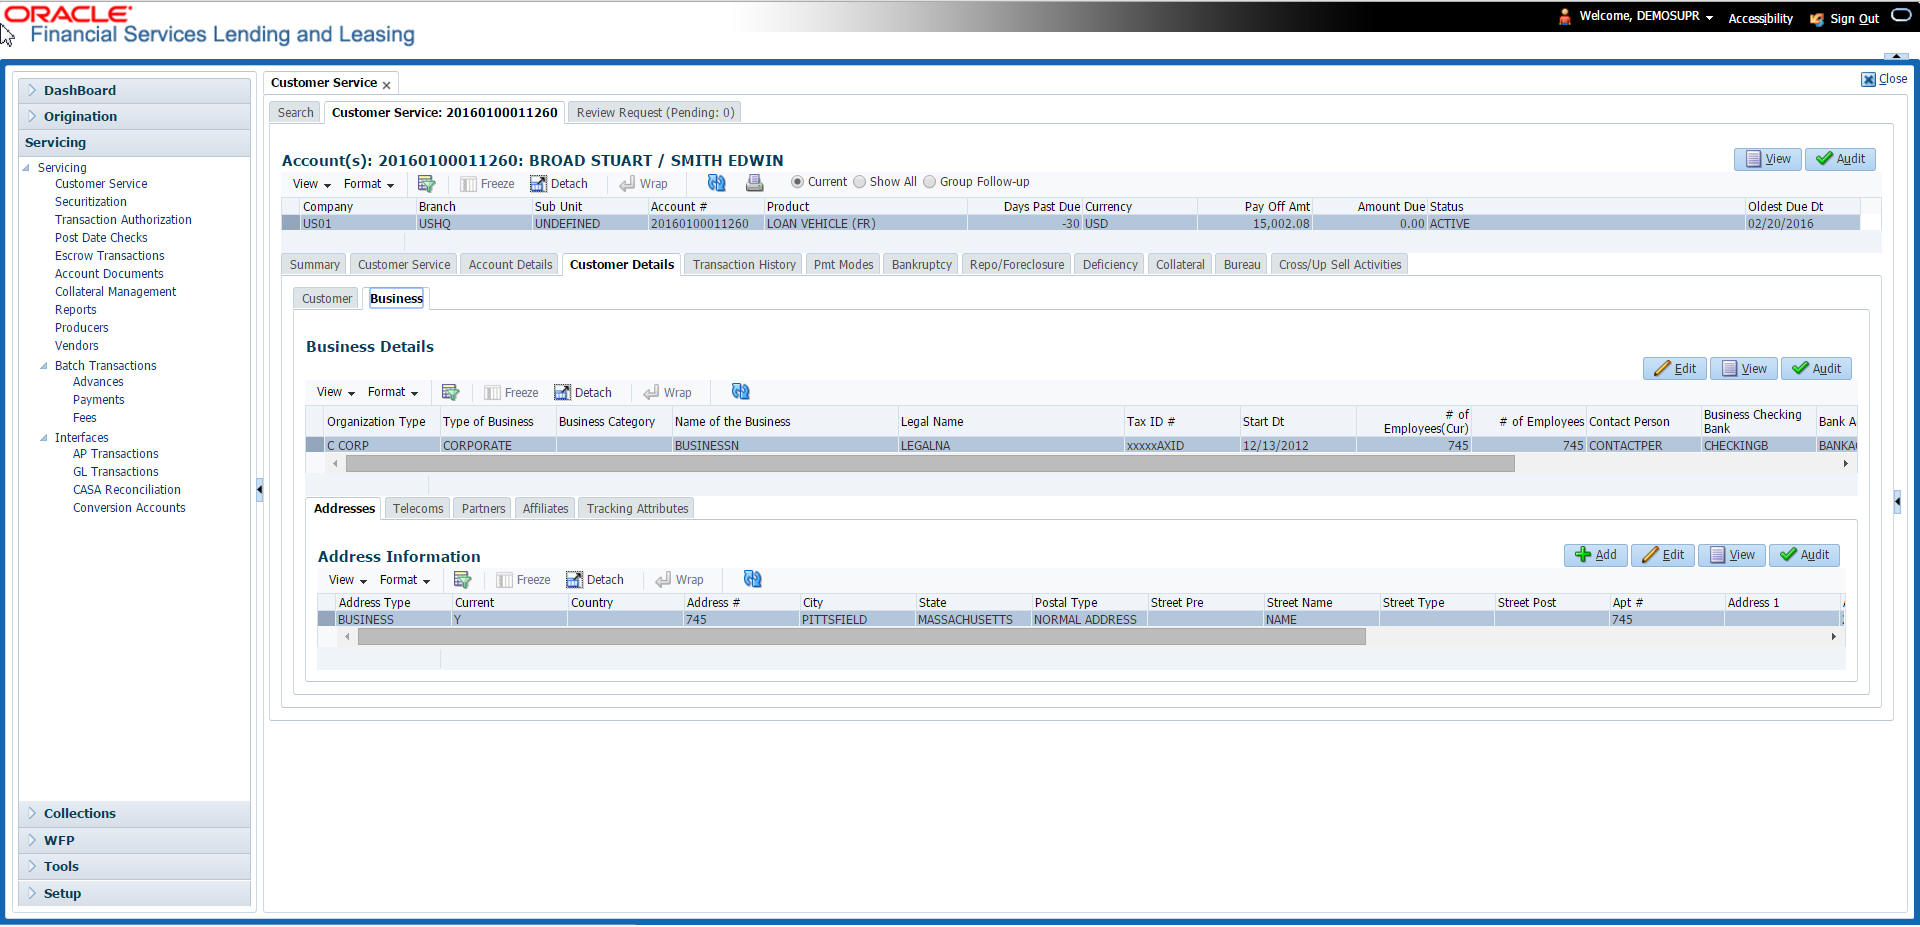This screenshot has height=927, width=1920.
Task: Click the right-edge pane splitter arrow
Action: (x=1897, y=502)
